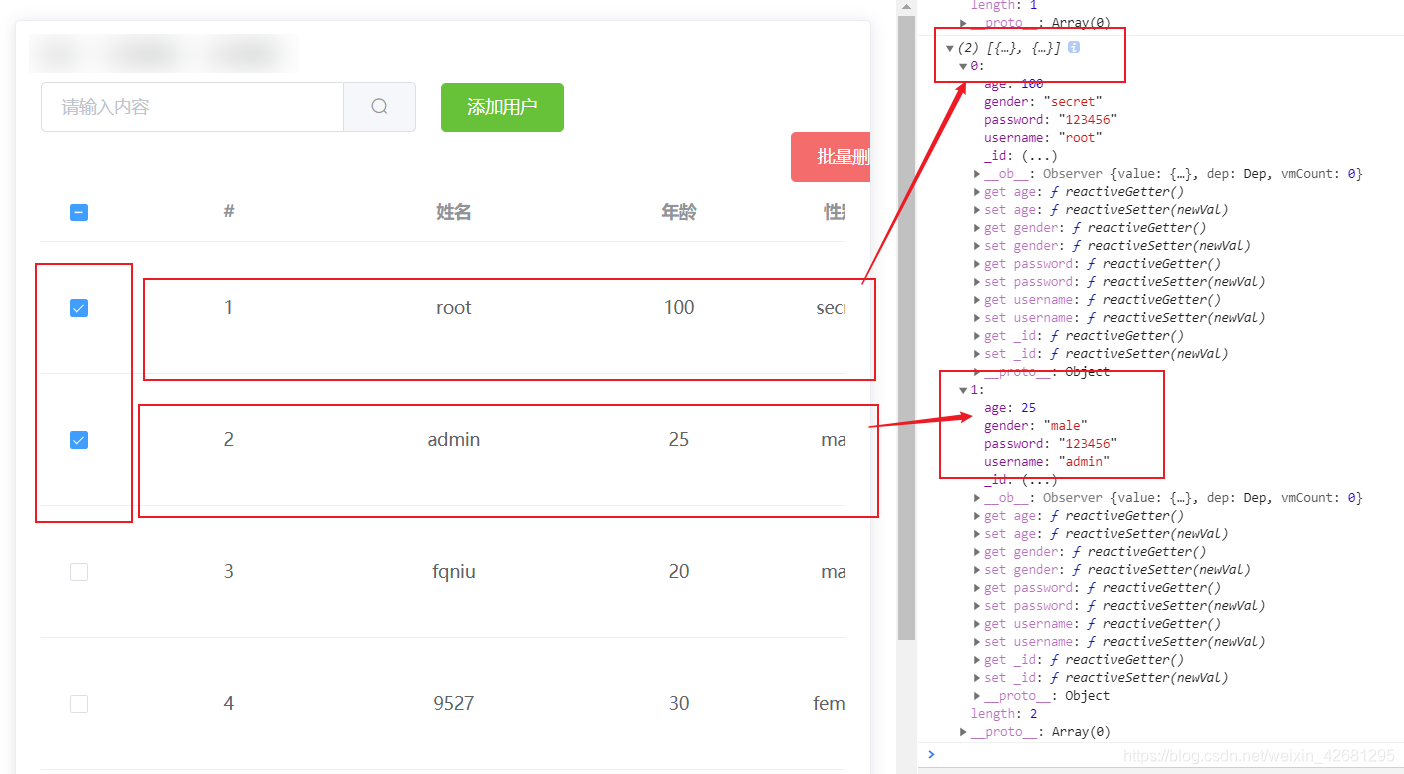Focus the 请输入内容 search input
This screenshot has height=774, width=1404.
192,107
